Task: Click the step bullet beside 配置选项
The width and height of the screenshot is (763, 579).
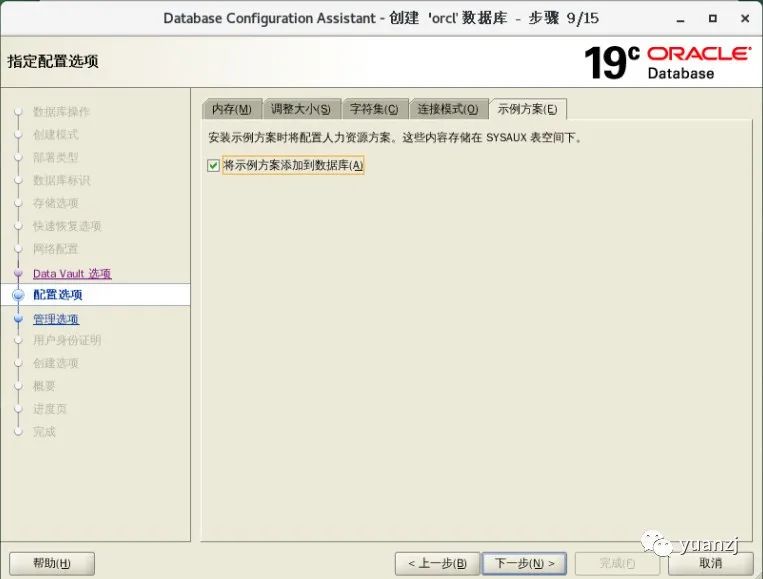Action: pos(18,295)
